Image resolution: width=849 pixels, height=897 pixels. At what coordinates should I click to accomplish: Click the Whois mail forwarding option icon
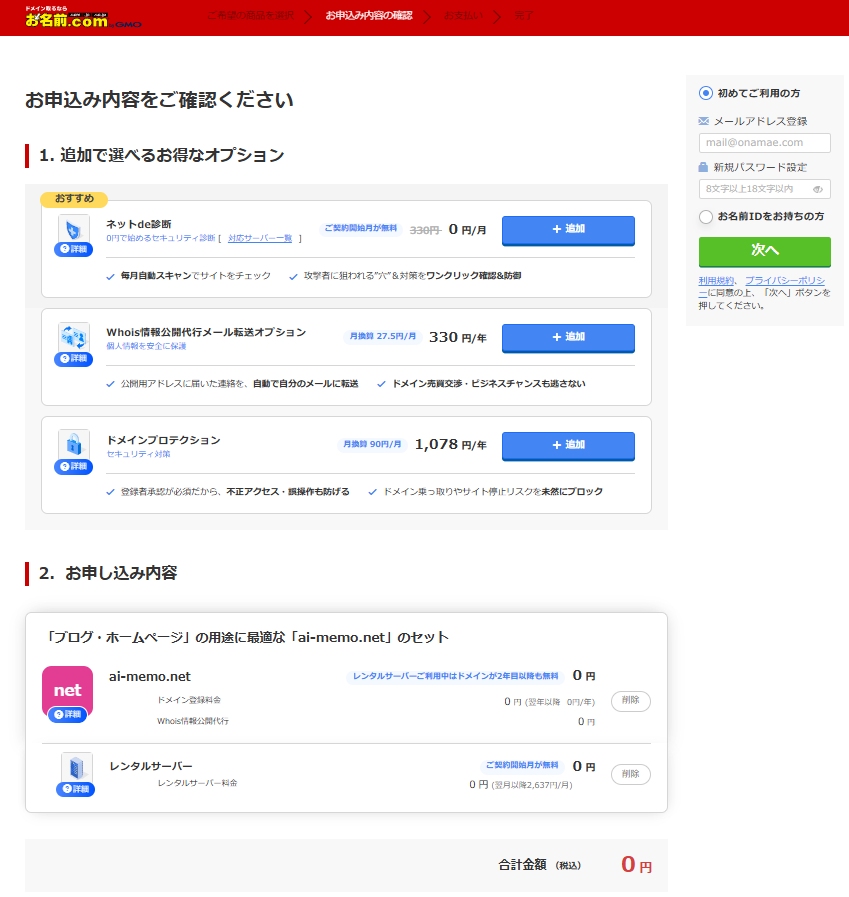pos(73,337)
